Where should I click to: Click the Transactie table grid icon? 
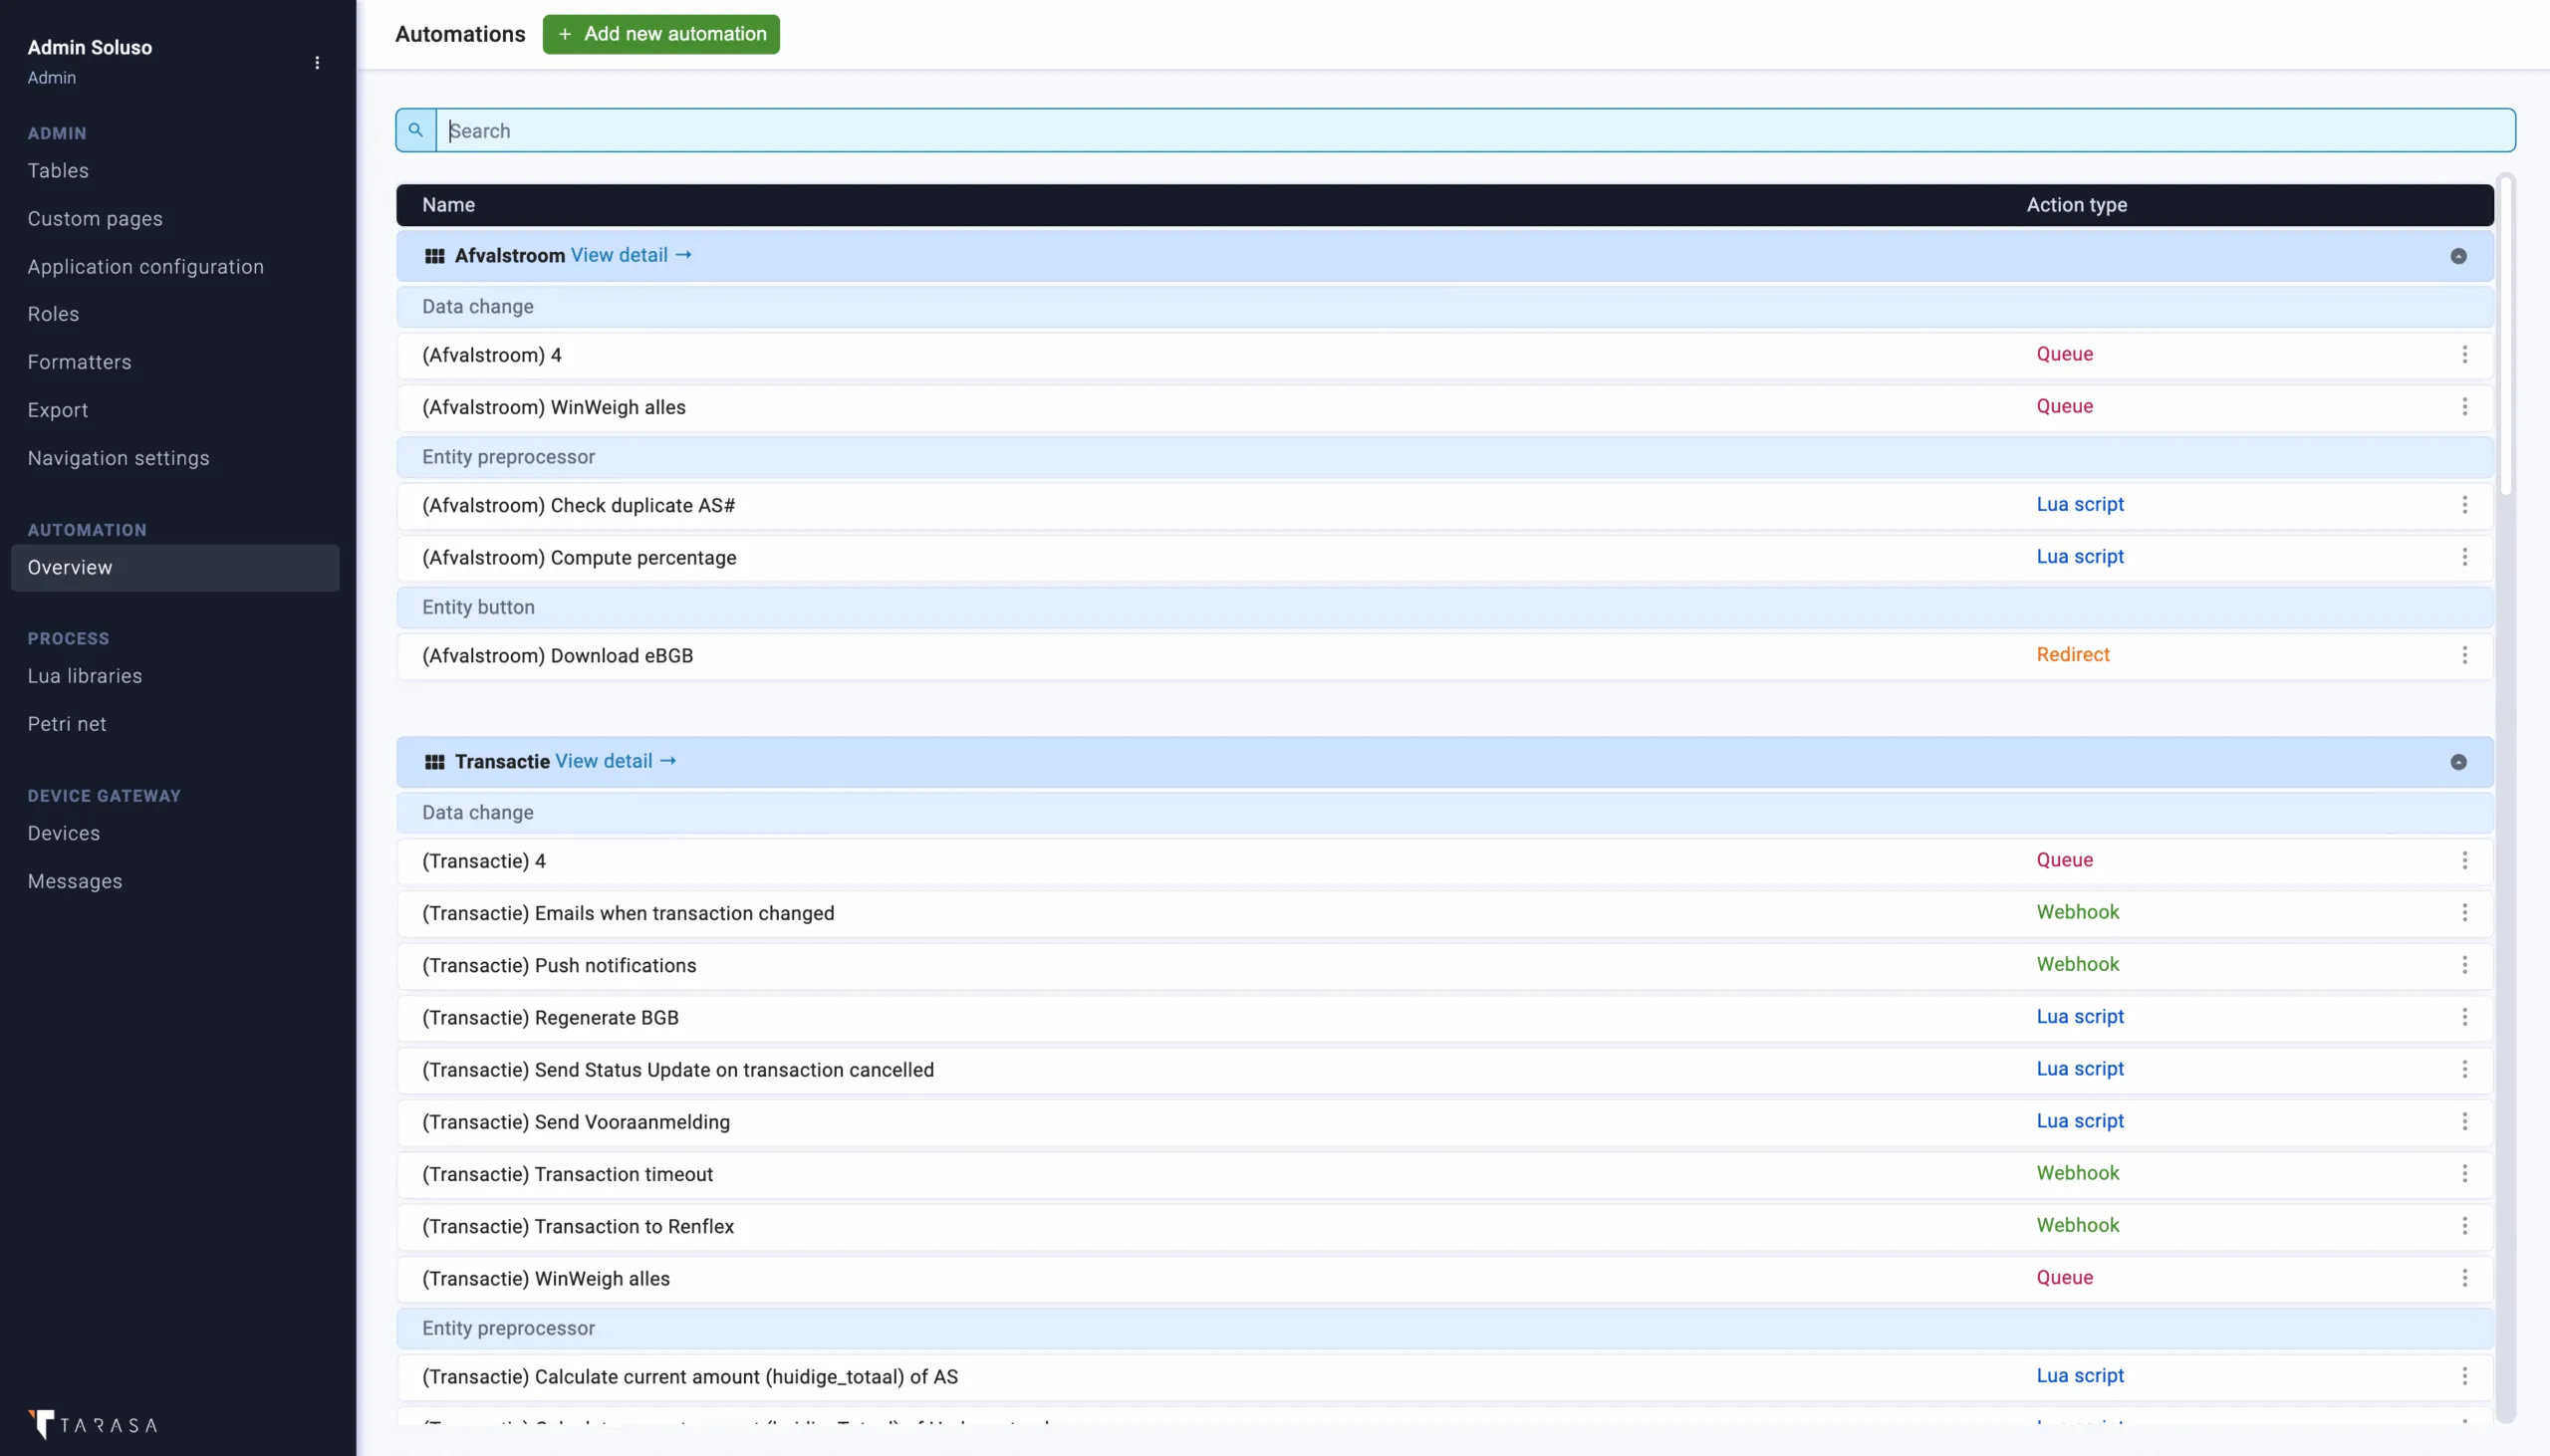click(x=434, y=762)
